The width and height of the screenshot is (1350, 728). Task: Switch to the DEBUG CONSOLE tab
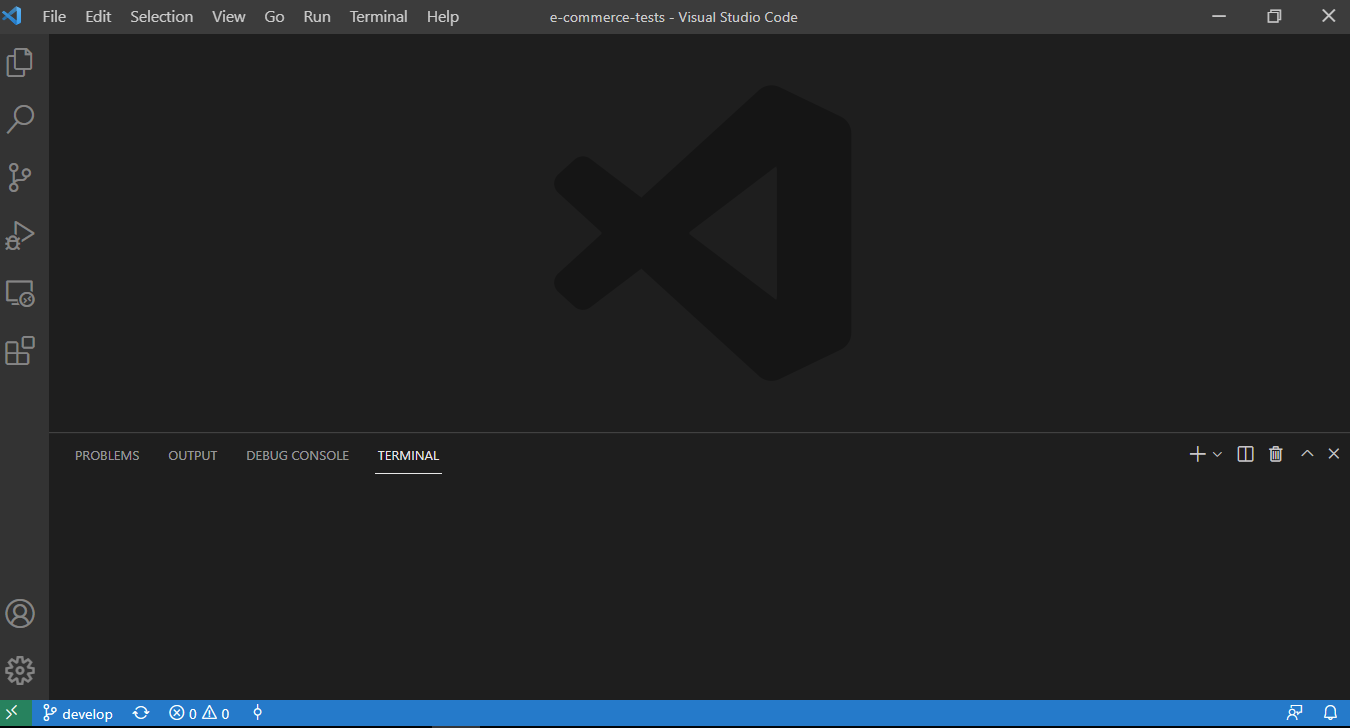click(298, 456)
